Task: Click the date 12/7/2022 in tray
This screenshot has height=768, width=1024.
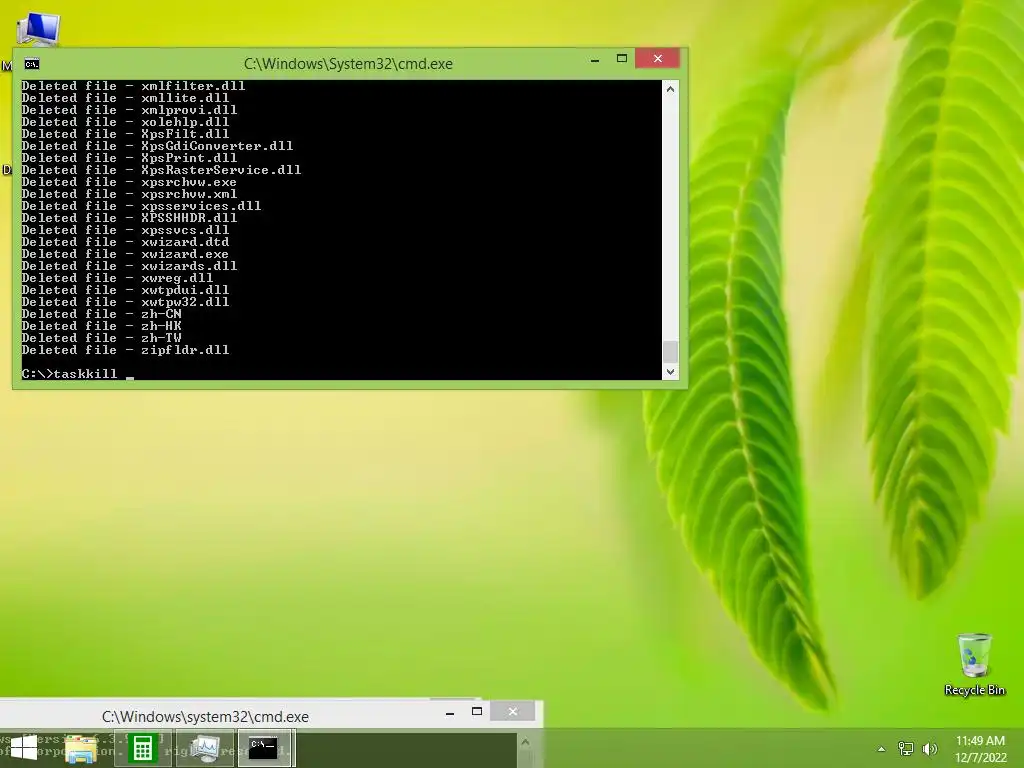Action: click(x=981, y=758)
